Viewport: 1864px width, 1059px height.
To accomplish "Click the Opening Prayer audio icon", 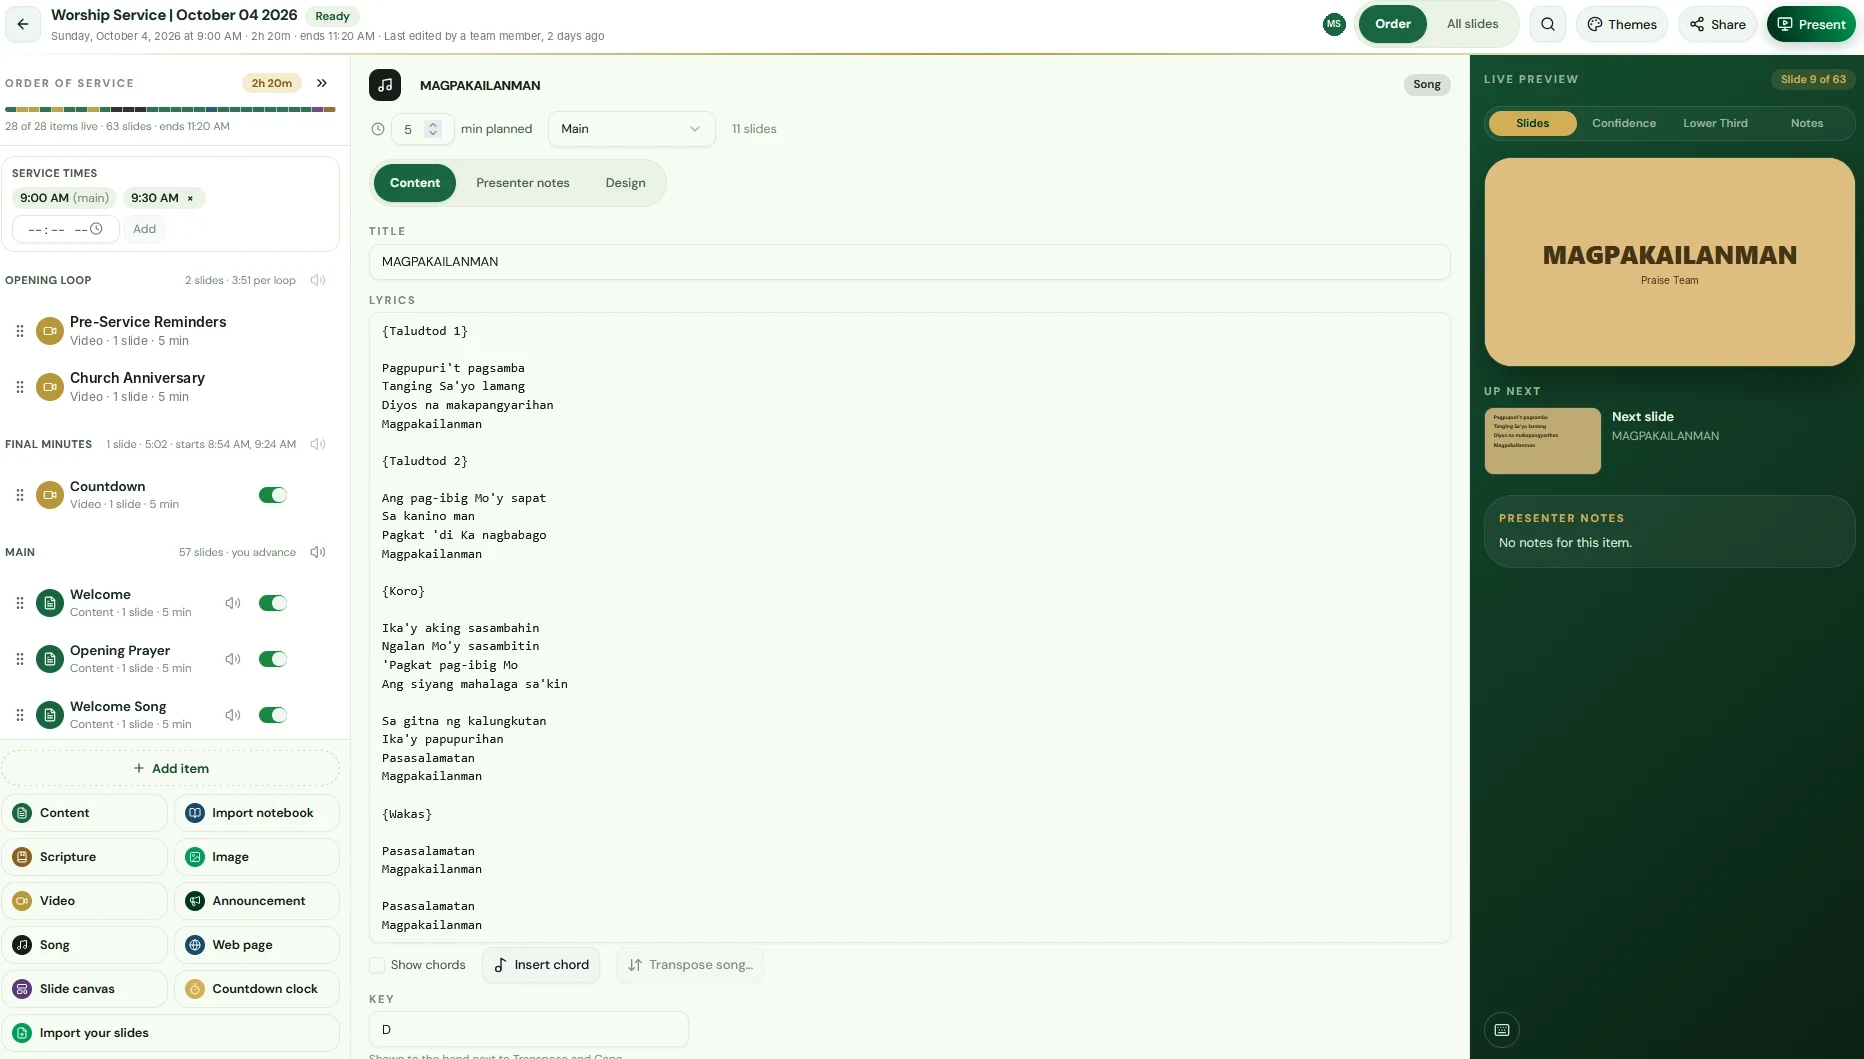I will point(233,659).
